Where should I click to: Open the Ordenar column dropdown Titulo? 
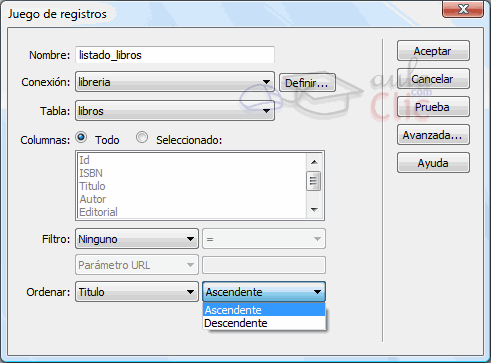pos(137,292)
